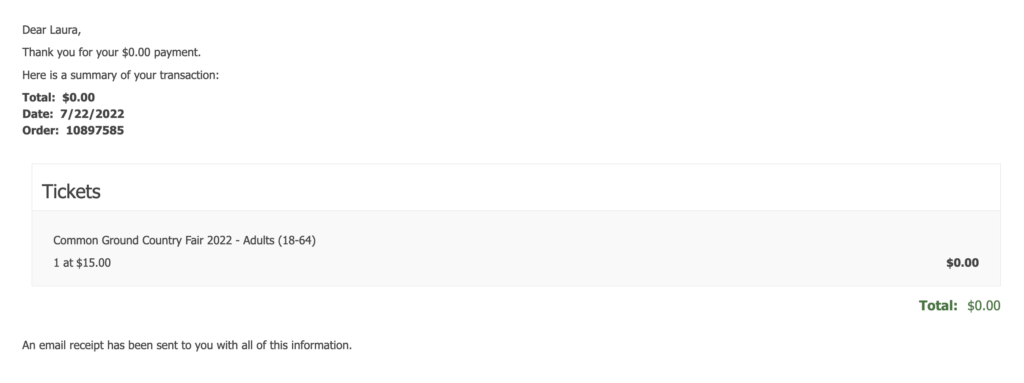1024x383 pixels.
Task: Click the order number 10897585
Action: 95,130
